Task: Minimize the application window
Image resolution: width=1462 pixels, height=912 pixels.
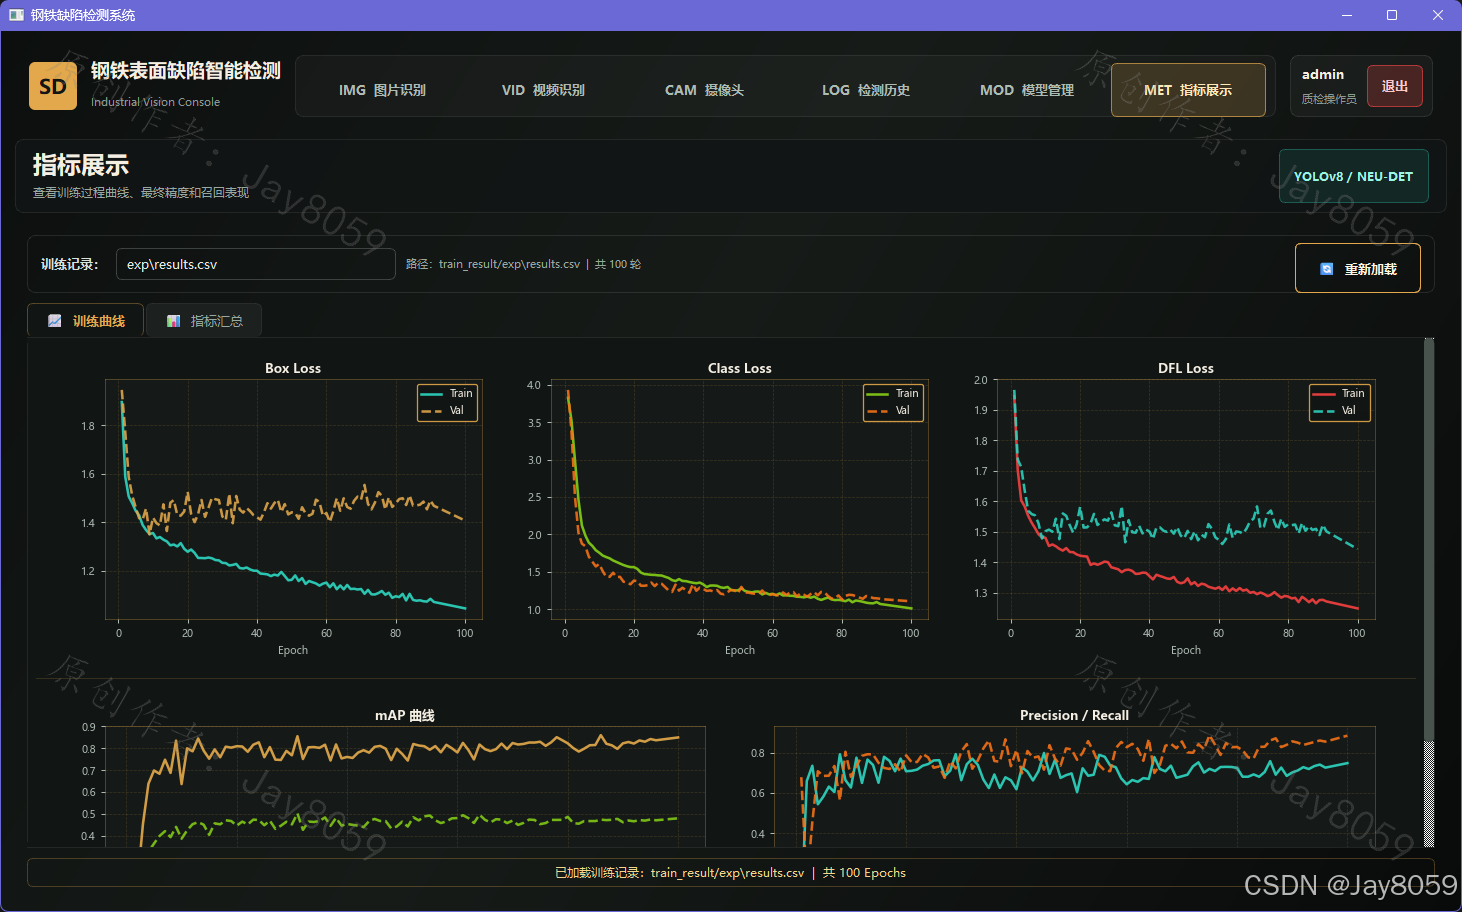Action: [1346, 15]
